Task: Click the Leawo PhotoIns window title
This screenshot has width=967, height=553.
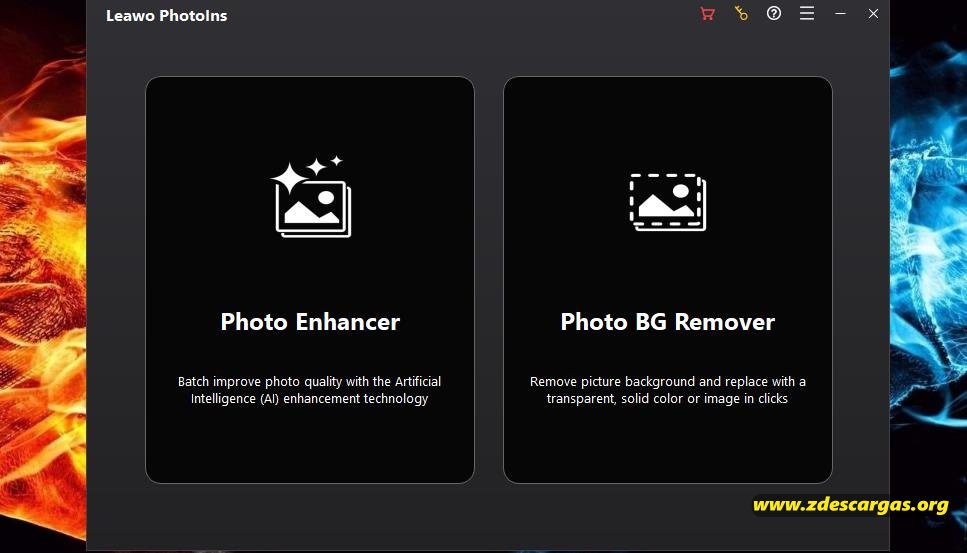Action: [167, 15]
